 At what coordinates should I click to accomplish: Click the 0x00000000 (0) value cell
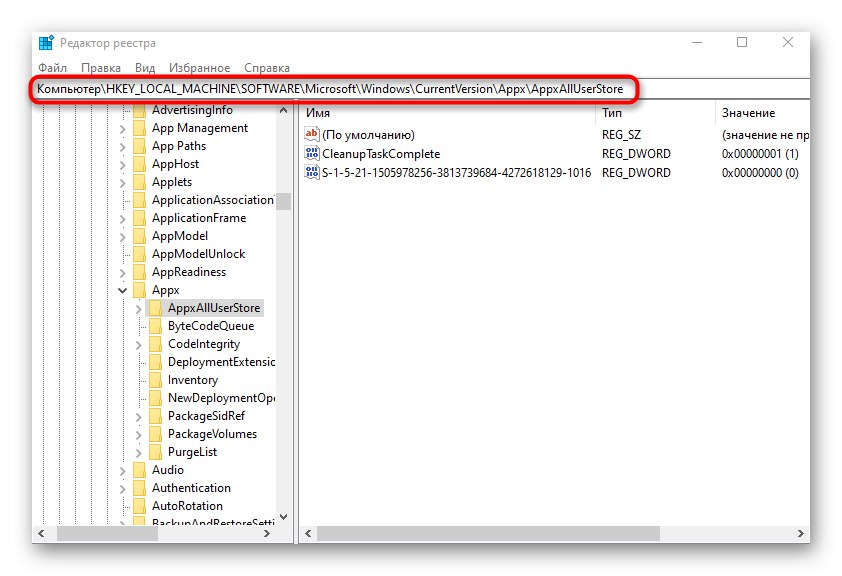click(760, 172)
